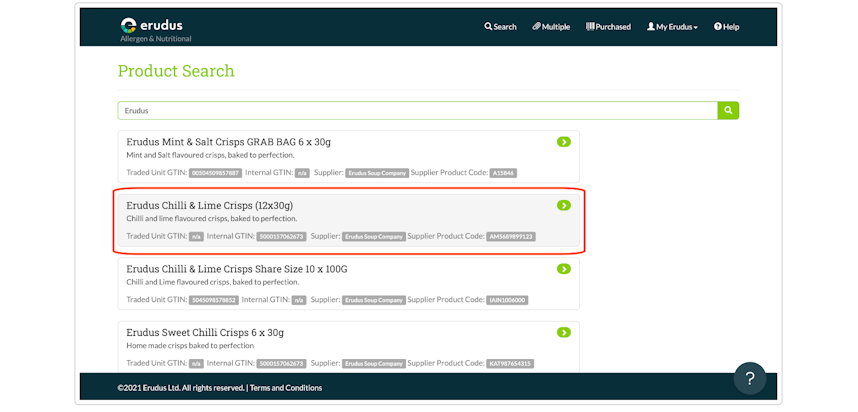Viewport: 858px width, 412px height.
Task: Click Erudus Soup Company badge in Share Size row
Action: (x=374, y=300)
